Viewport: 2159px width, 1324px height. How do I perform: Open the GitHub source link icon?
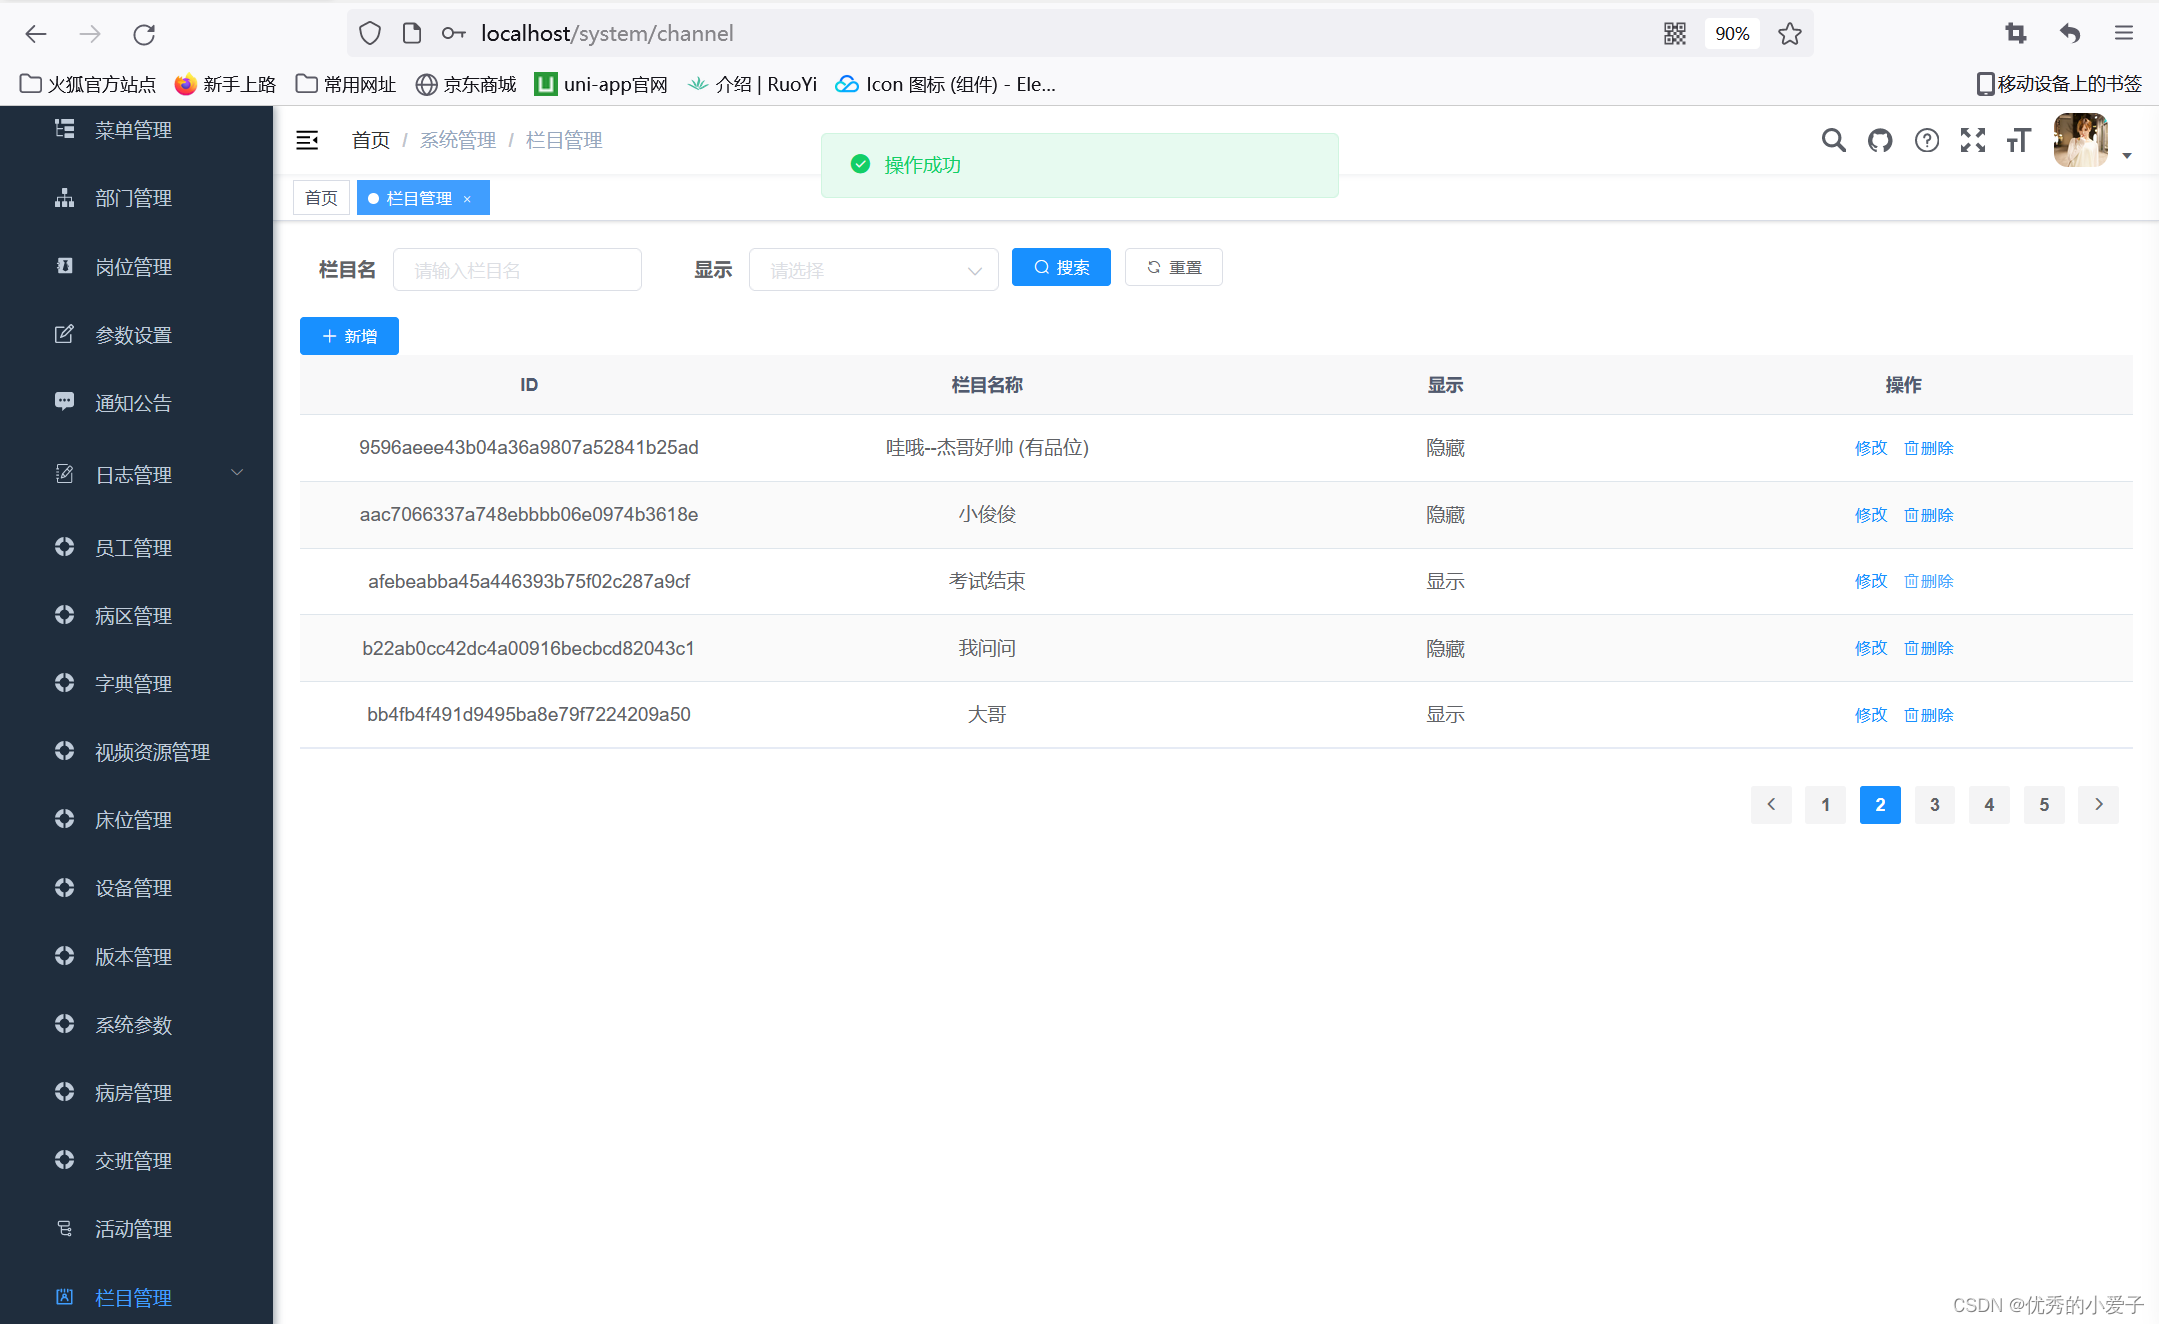pos(1880,140)
